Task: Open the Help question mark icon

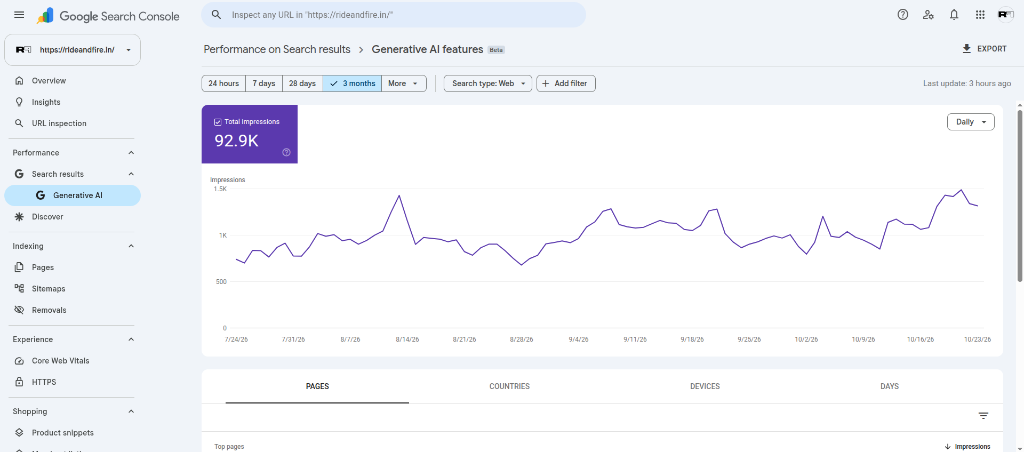Action: (903, 14)
